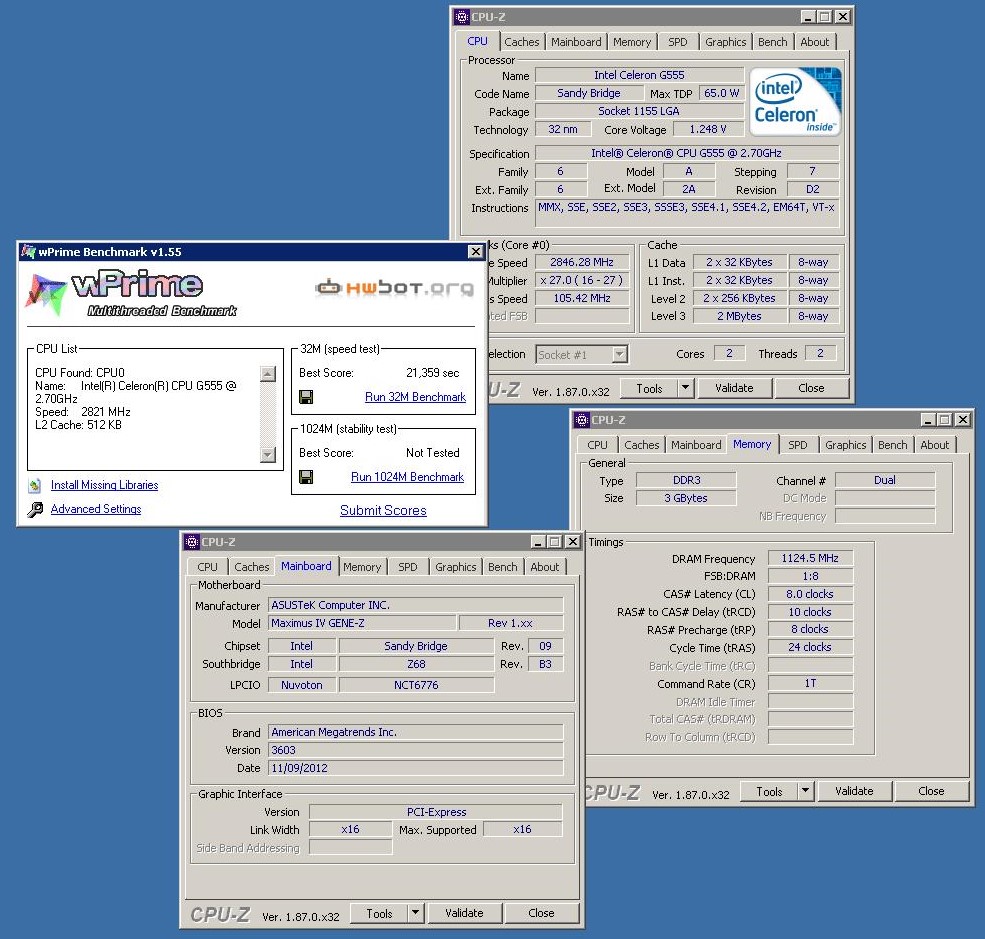Screen dimensions: 985x939
Task: Click the CPU List scroll down arrow
Action: pyautogui.click(x=268, y=455)
